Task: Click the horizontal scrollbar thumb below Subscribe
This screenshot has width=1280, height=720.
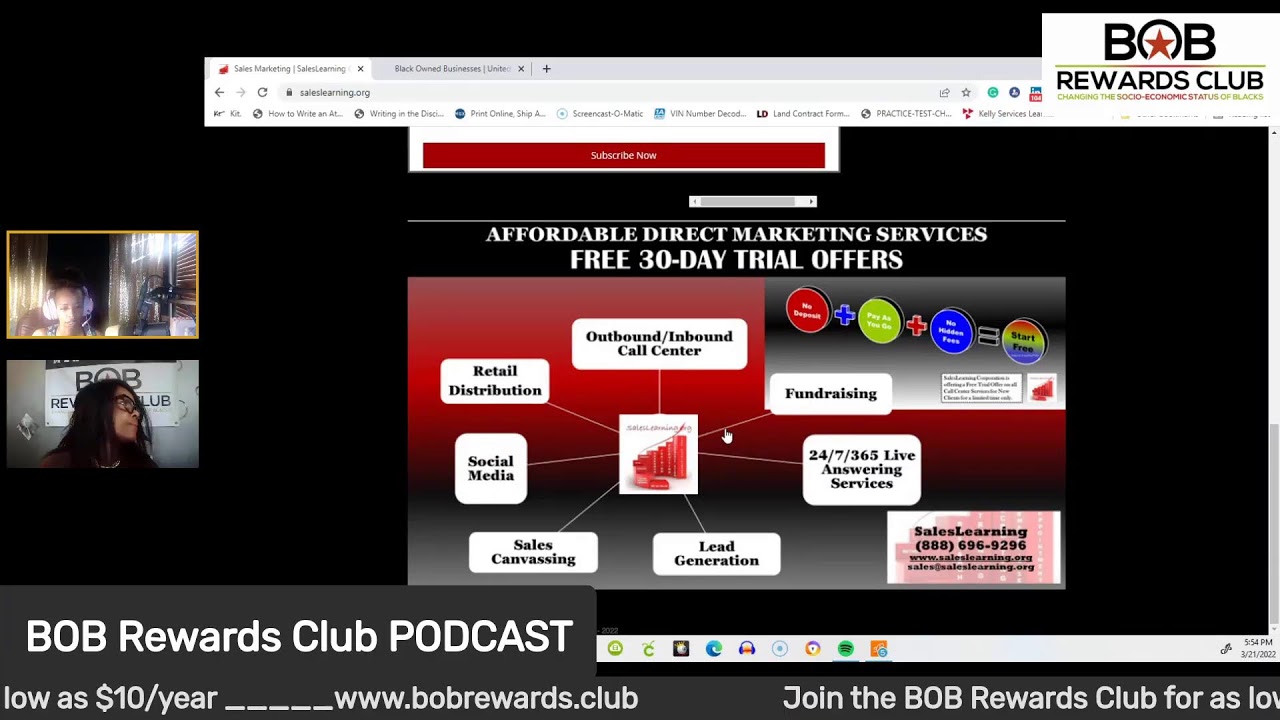Action: coord(747,202)
